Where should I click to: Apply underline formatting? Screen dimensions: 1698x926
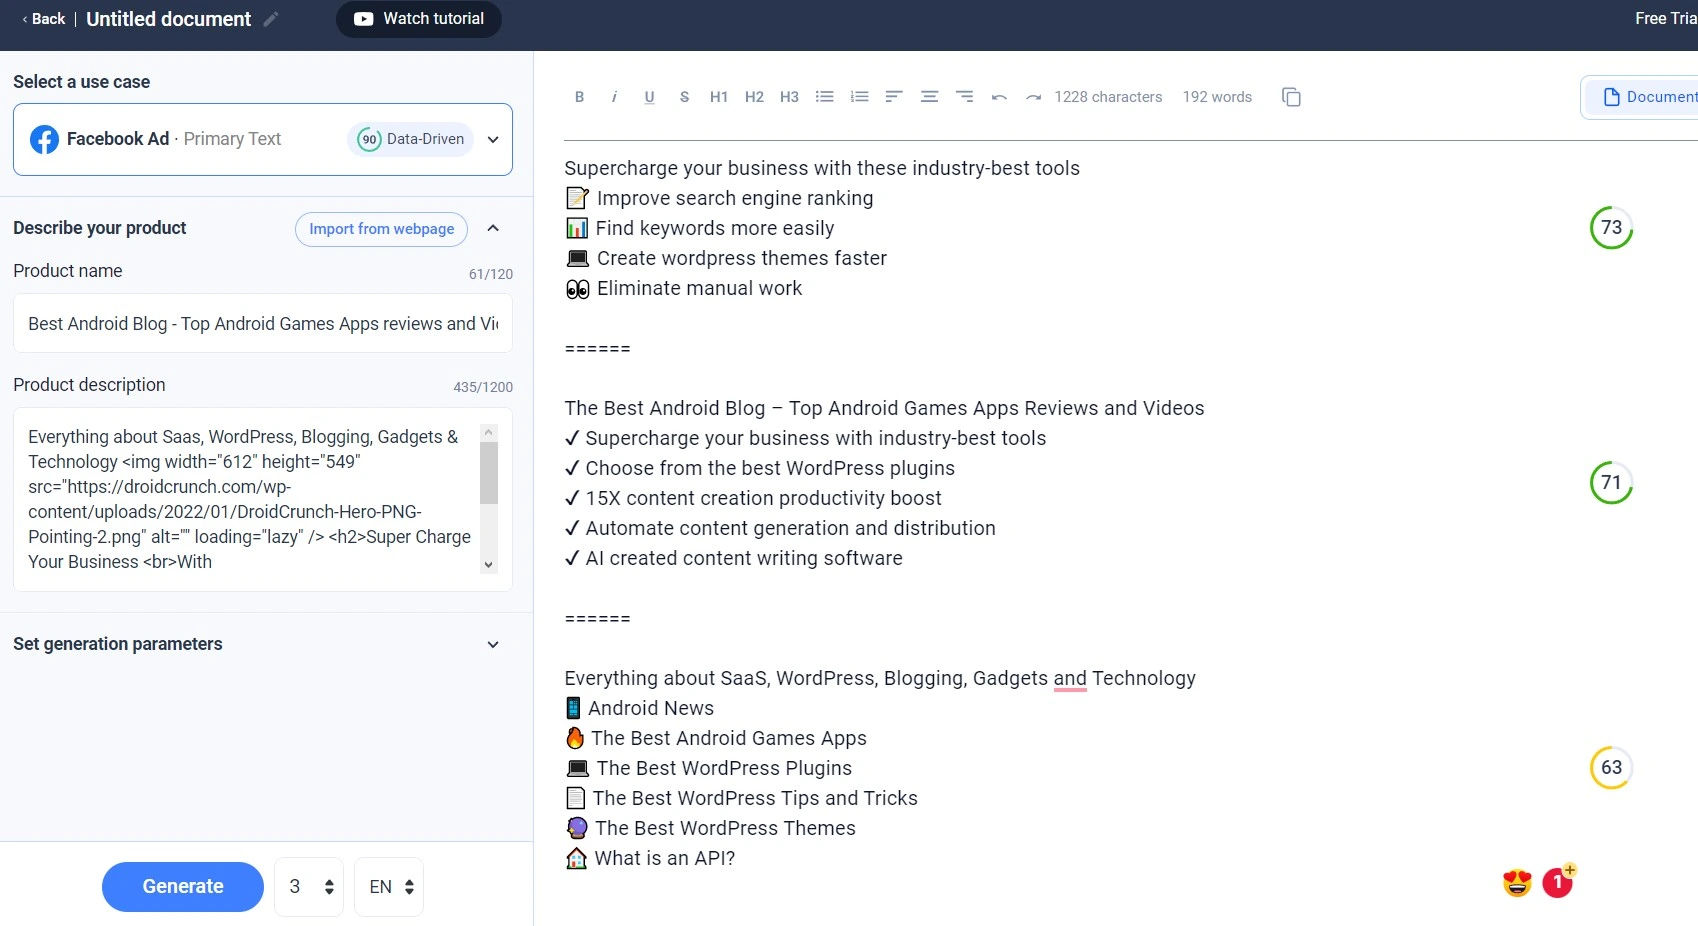click(x=649, y=97)
